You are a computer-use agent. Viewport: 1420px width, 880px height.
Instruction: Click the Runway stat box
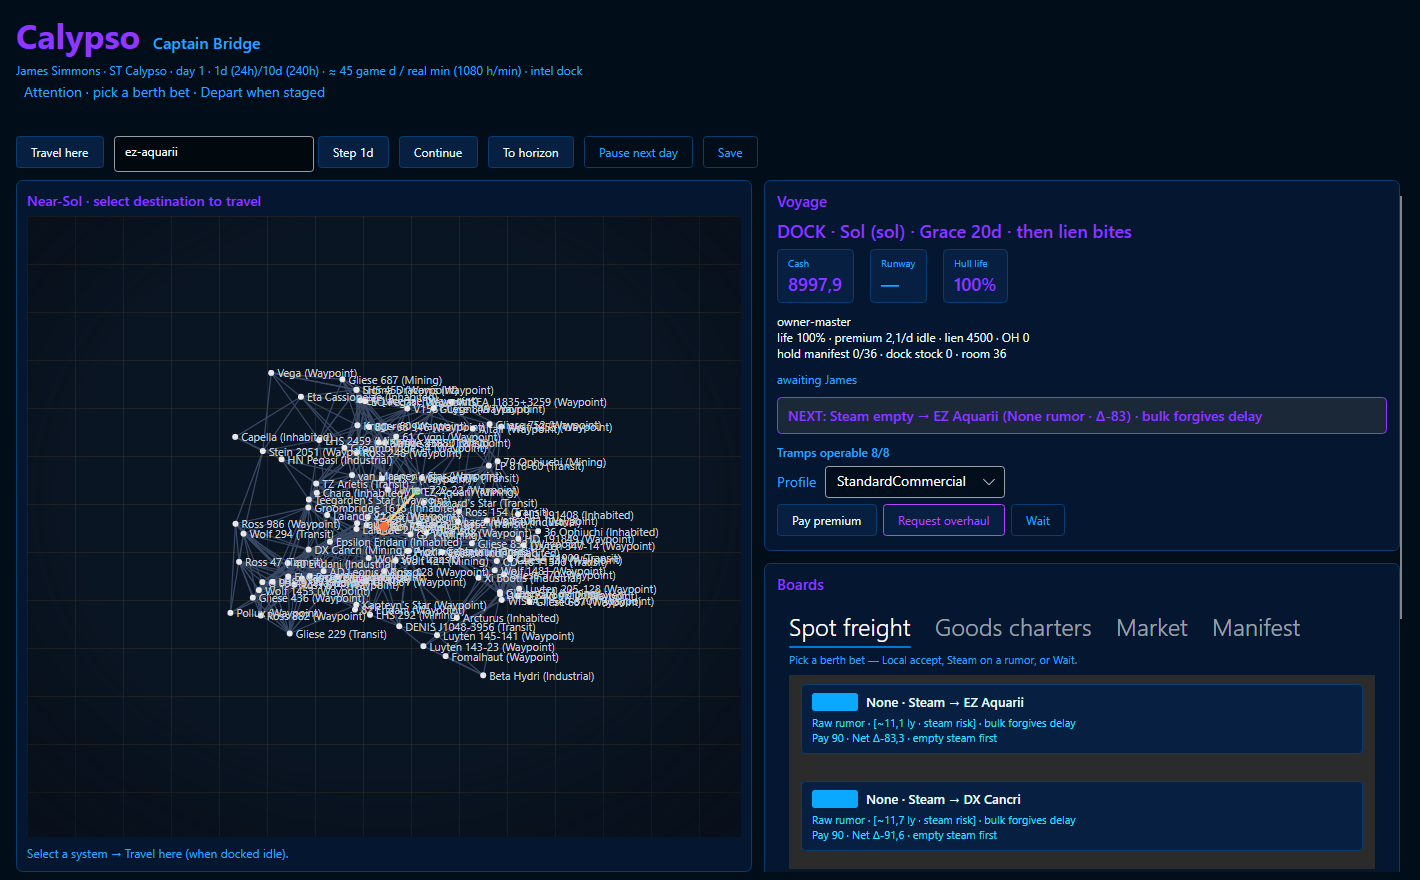click(x=898, y=276)
